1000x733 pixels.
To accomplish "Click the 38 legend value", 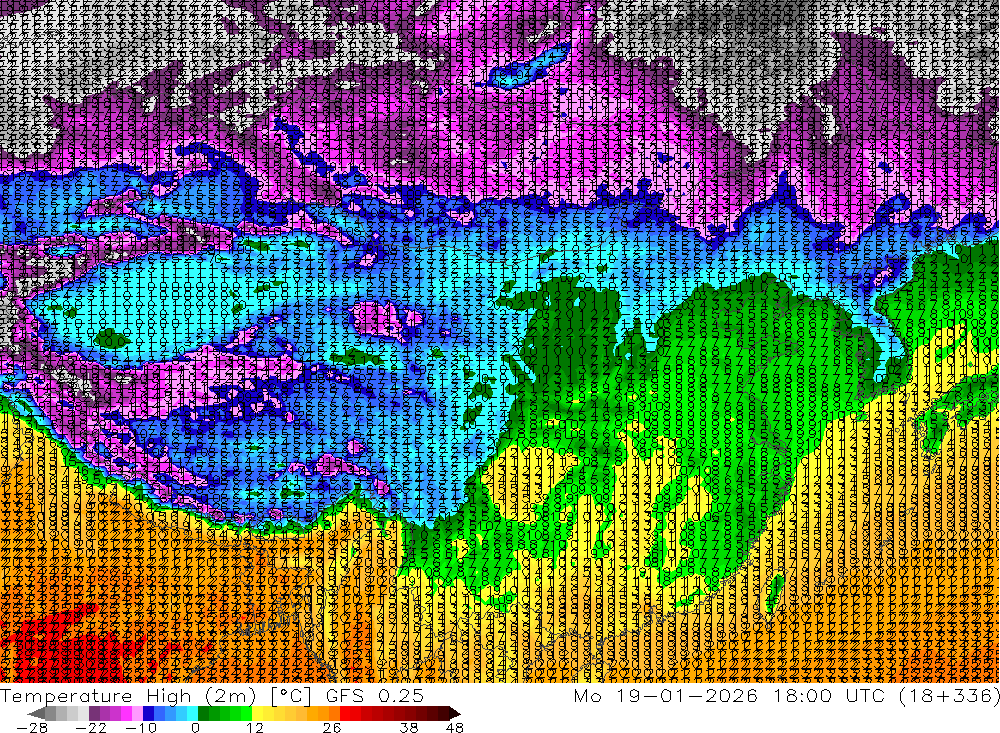I will coord(409,727).
